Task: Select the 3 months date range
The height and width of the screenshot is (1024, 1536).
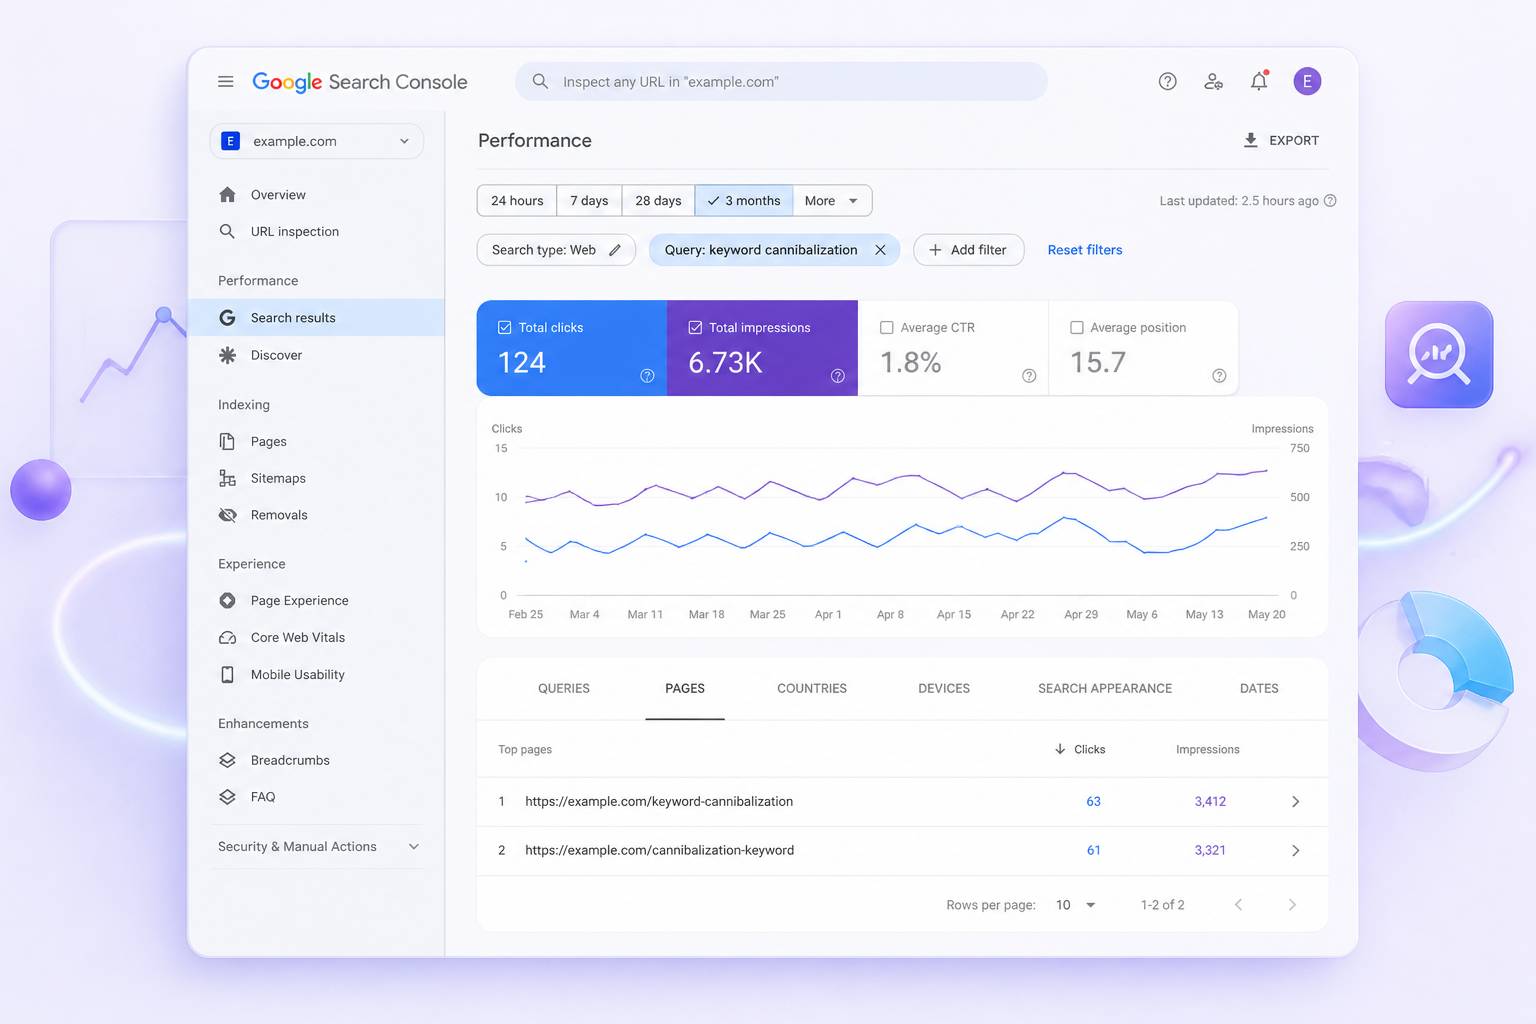Action: coord(744,201)
